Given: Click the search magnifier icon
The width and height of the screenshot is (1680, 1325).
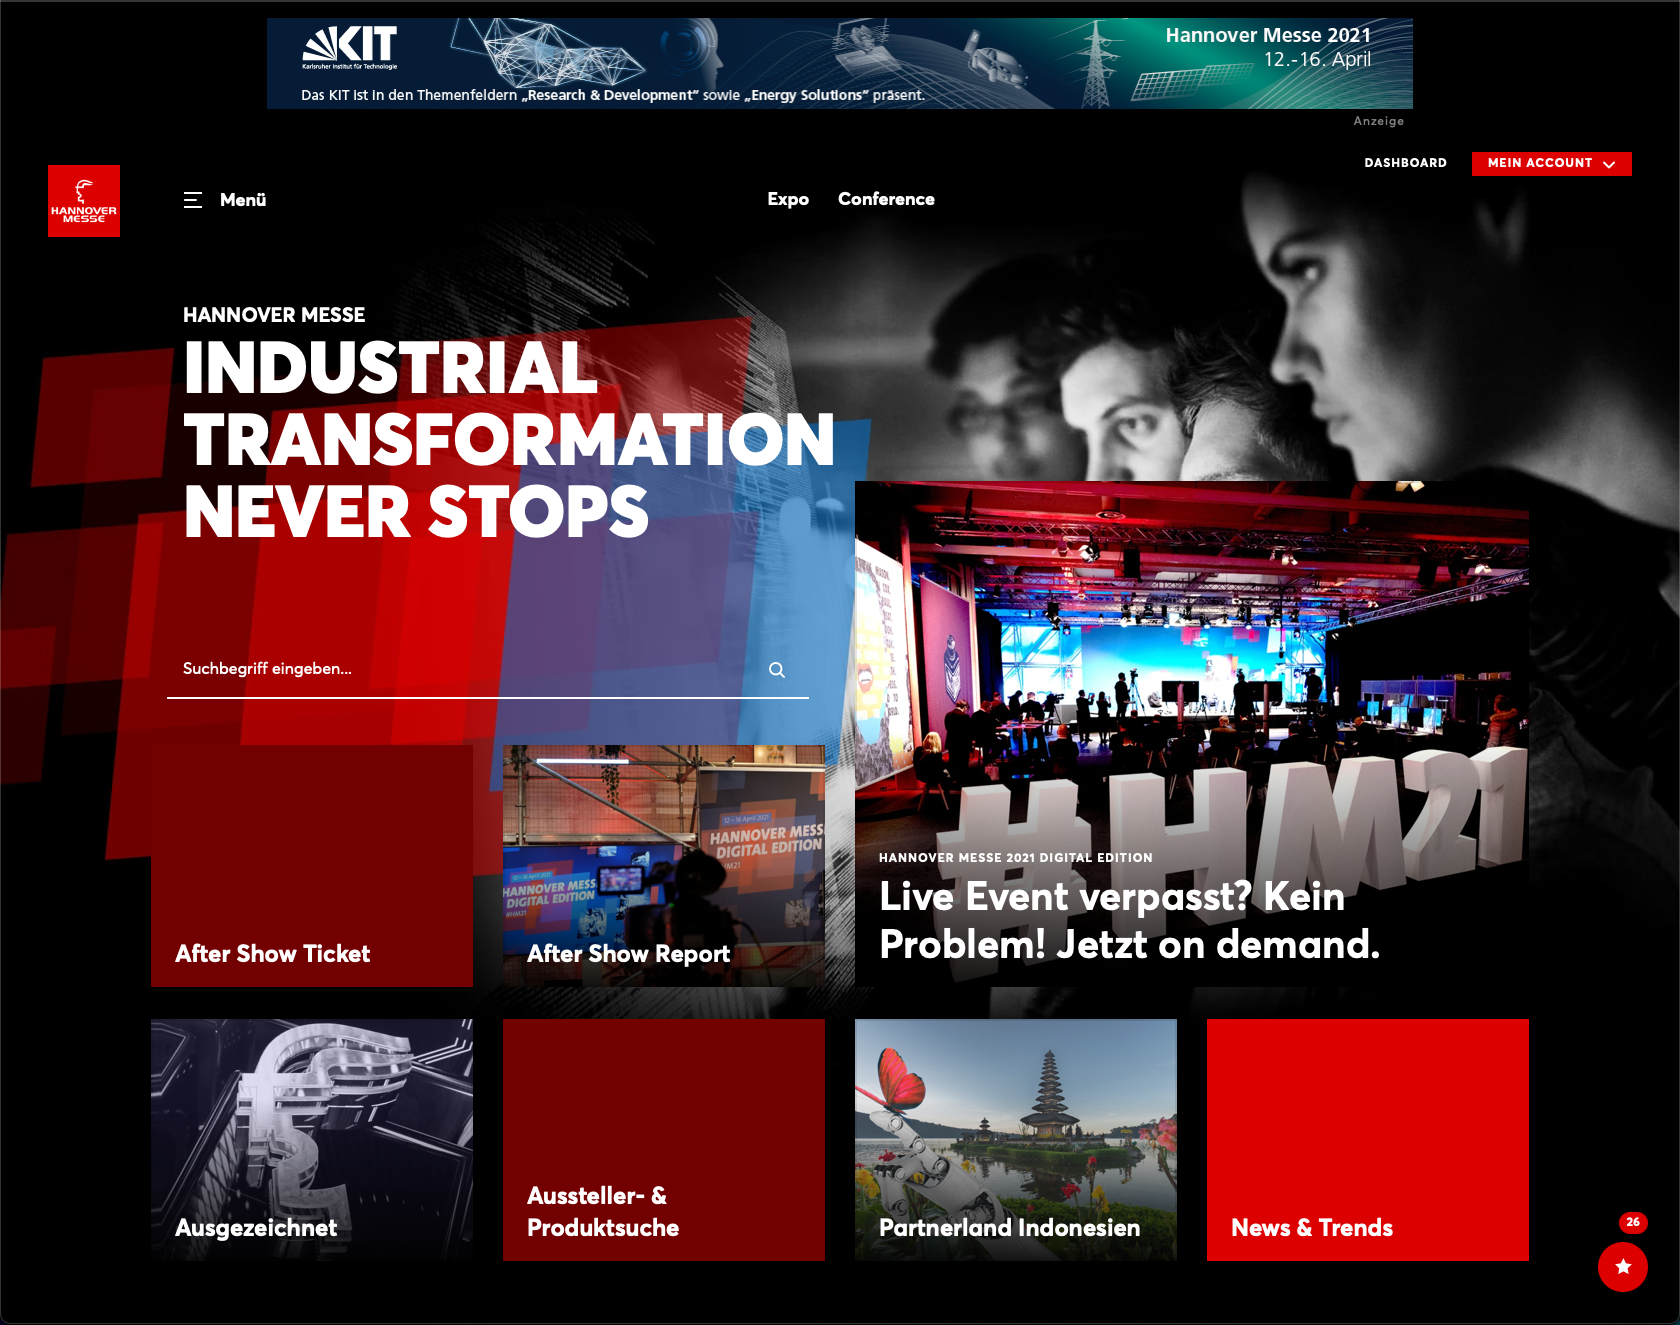Looking at the screenshot, I should pos(776,670).
